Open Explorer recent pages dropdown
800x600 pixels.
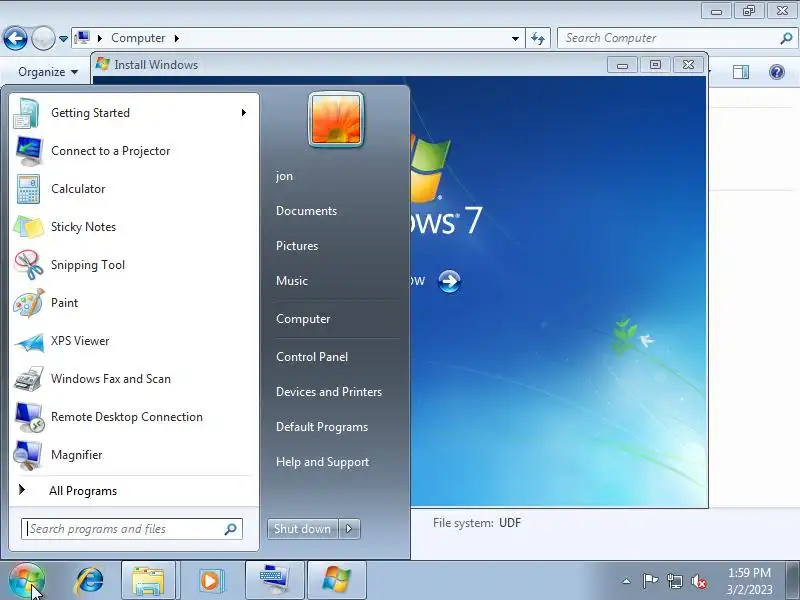[x=63, y=38]
